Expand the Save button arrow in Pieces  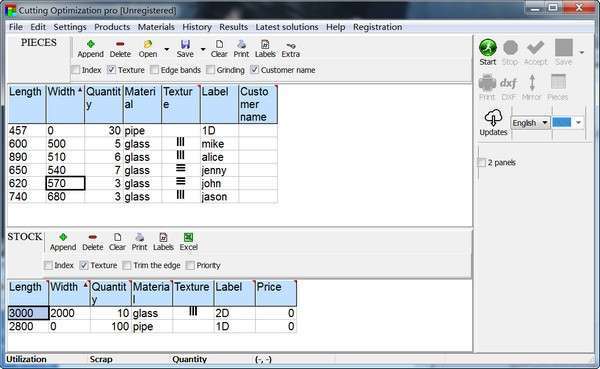click(203, 49)
